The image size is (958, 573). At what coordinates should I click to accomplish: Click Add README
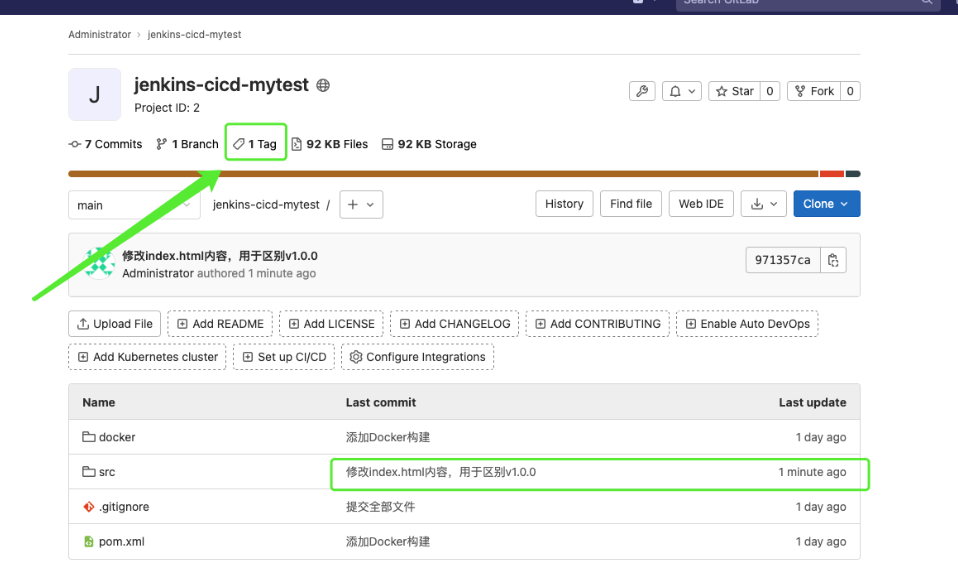220,324
